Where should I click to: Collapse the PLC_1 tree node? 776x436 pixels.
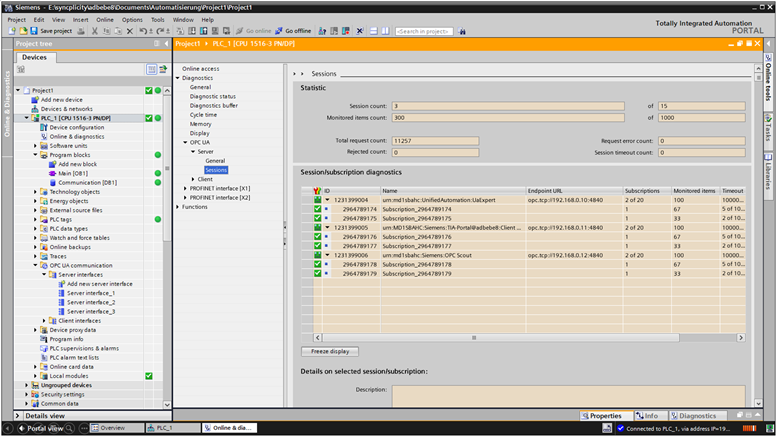pyautogui.click(x=27, y=118)
